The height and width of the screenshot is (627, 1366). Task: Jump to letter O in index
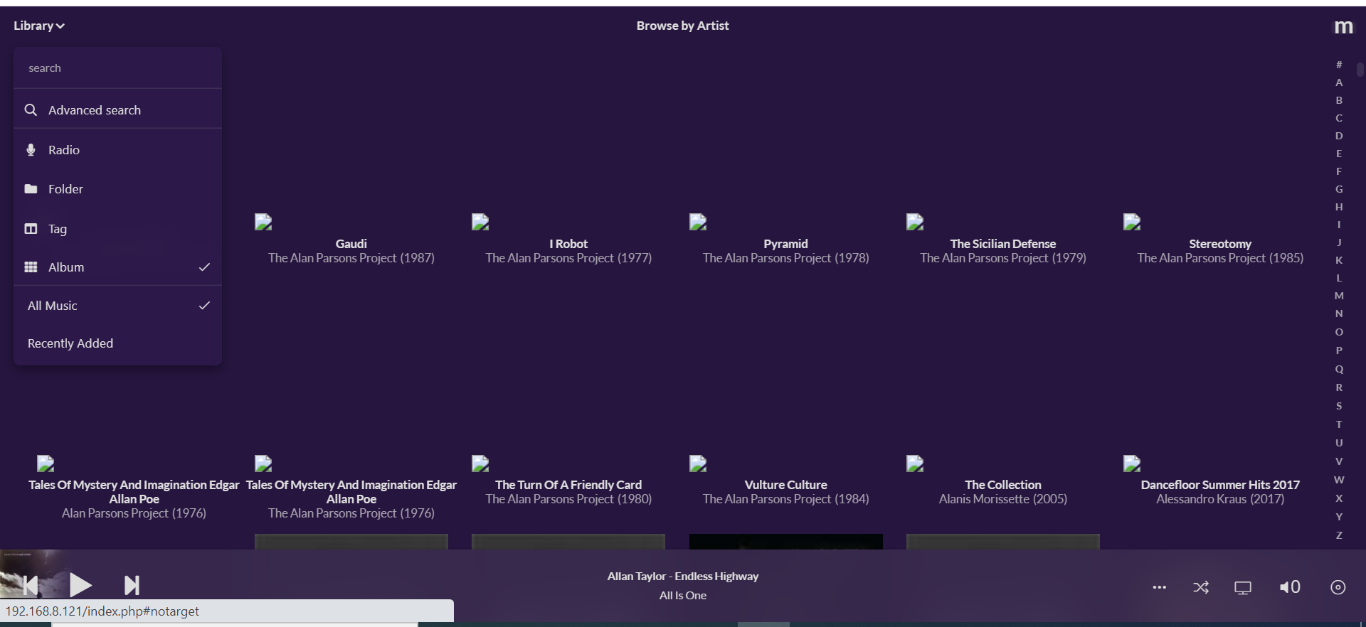tap(1339, 332)
